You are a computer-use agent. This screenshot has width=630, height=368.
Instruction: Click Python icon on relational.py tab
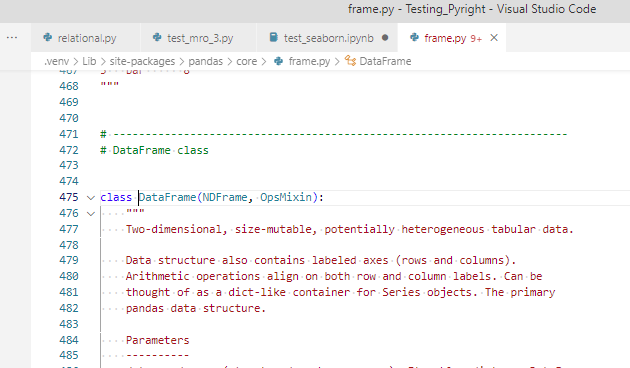point(48,37)
